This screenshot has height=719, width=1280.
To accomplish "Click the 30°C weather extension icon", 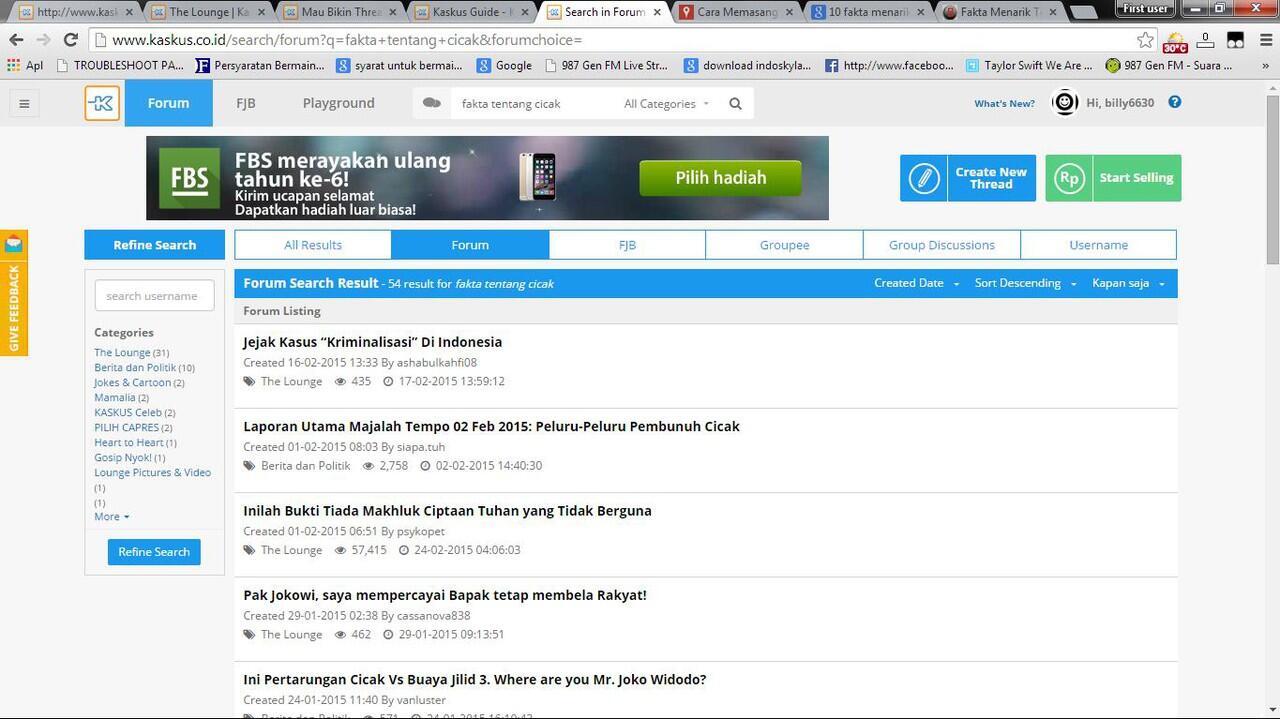I will (x=1175, y=41).
